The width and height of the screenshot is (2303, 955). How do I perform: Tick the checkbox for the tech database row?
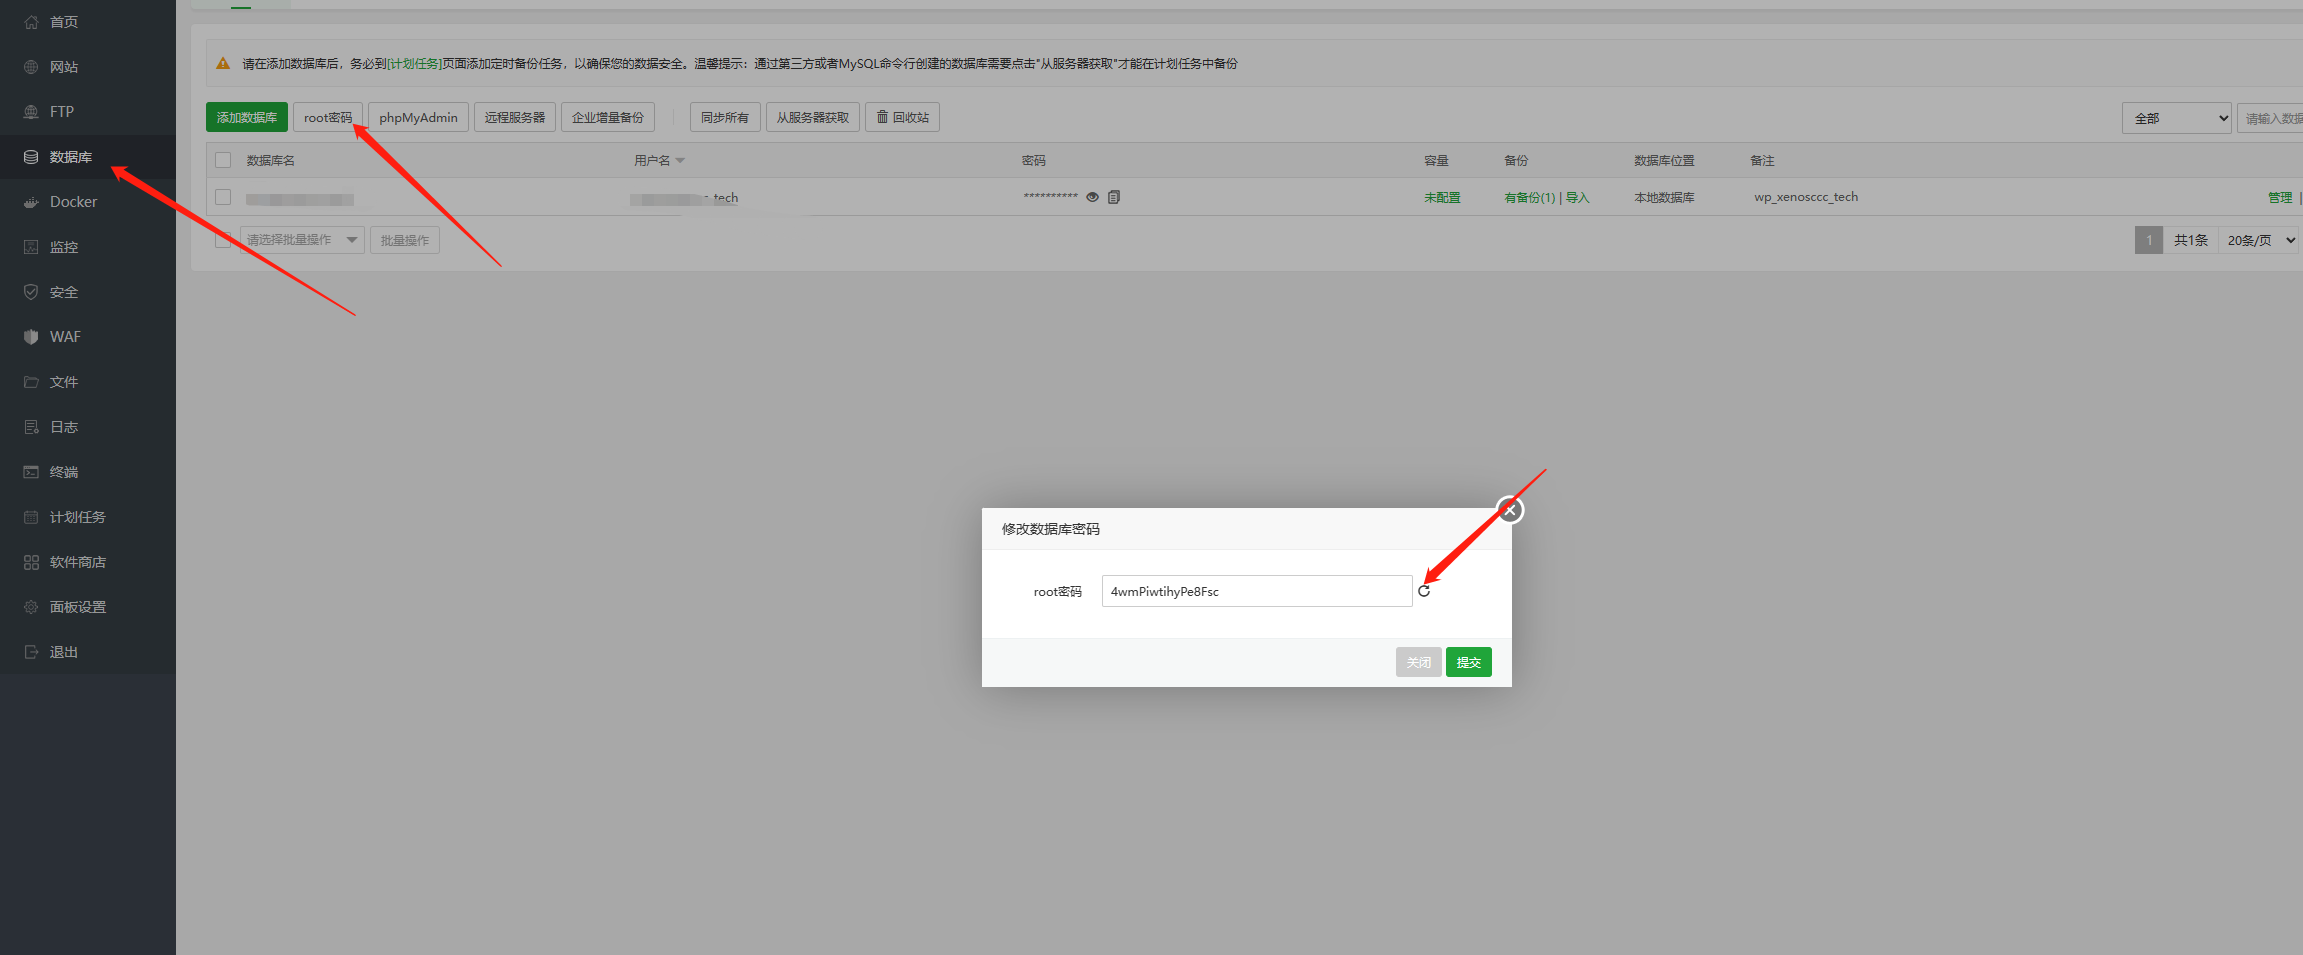pyautogui.click(x=223, y=197)
